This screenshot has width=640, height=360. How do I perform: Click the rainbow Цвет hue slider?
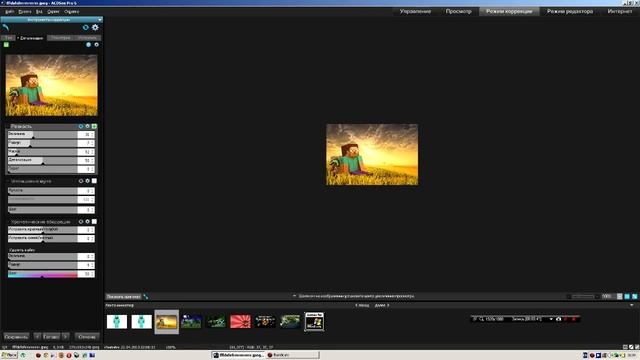tap(42, 274)
